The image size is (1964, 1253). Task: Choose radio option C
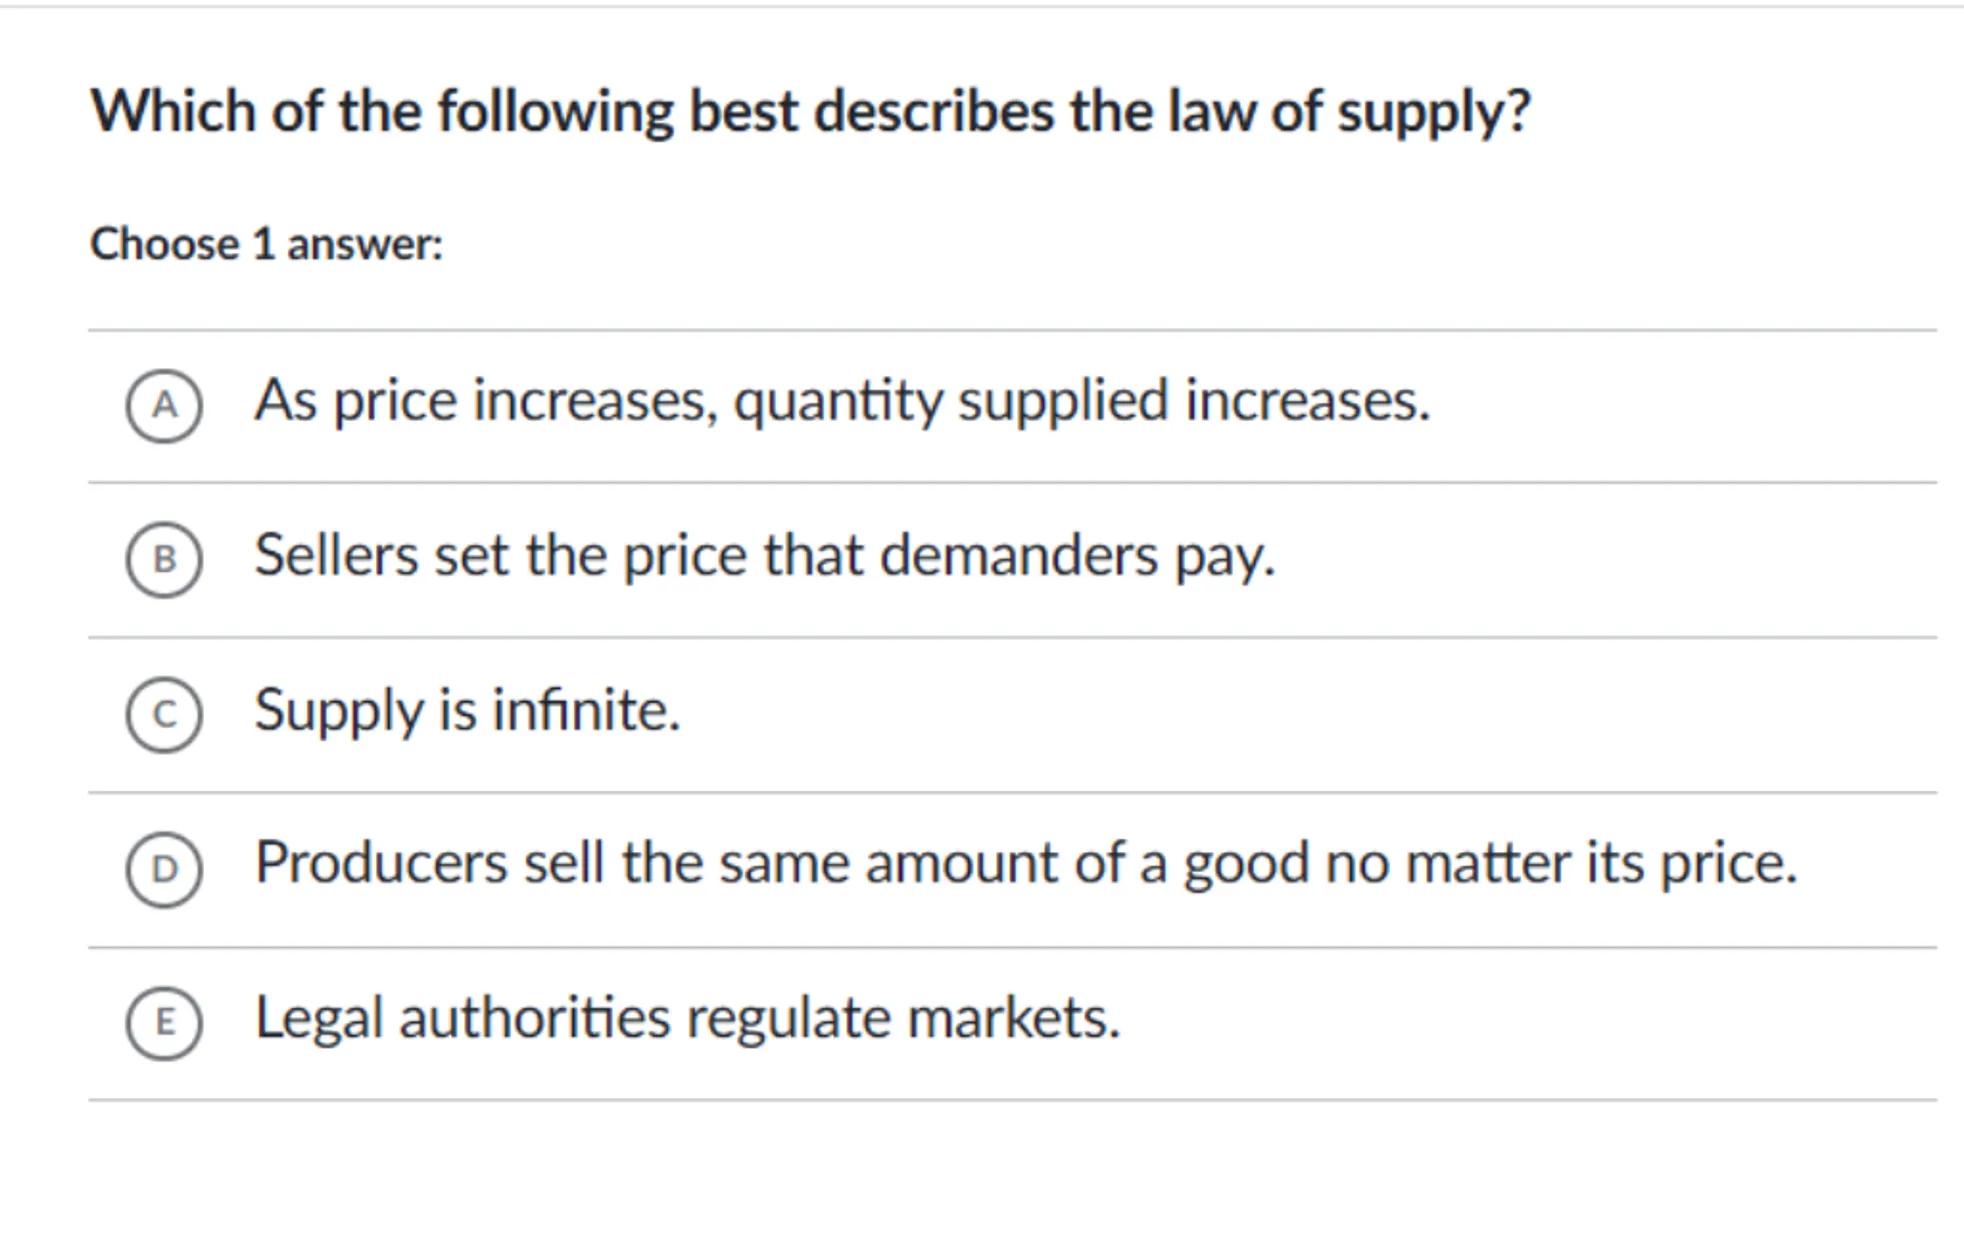(164, 714)
